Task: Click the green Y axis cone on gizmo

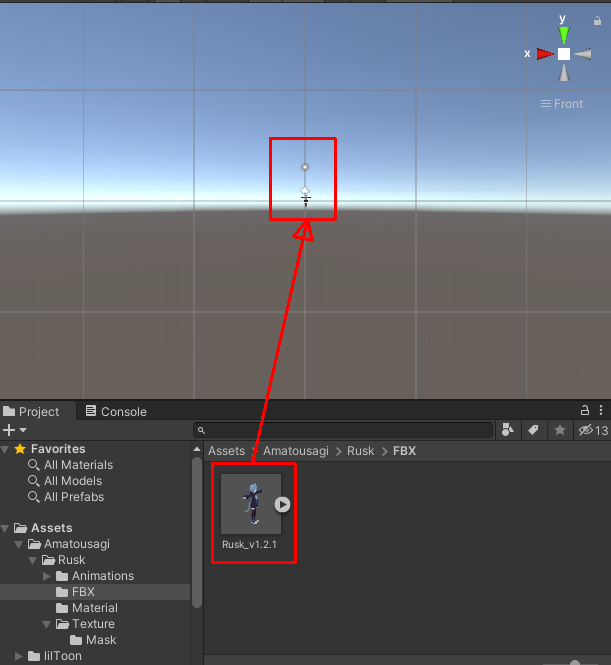Action: [564, 35]
